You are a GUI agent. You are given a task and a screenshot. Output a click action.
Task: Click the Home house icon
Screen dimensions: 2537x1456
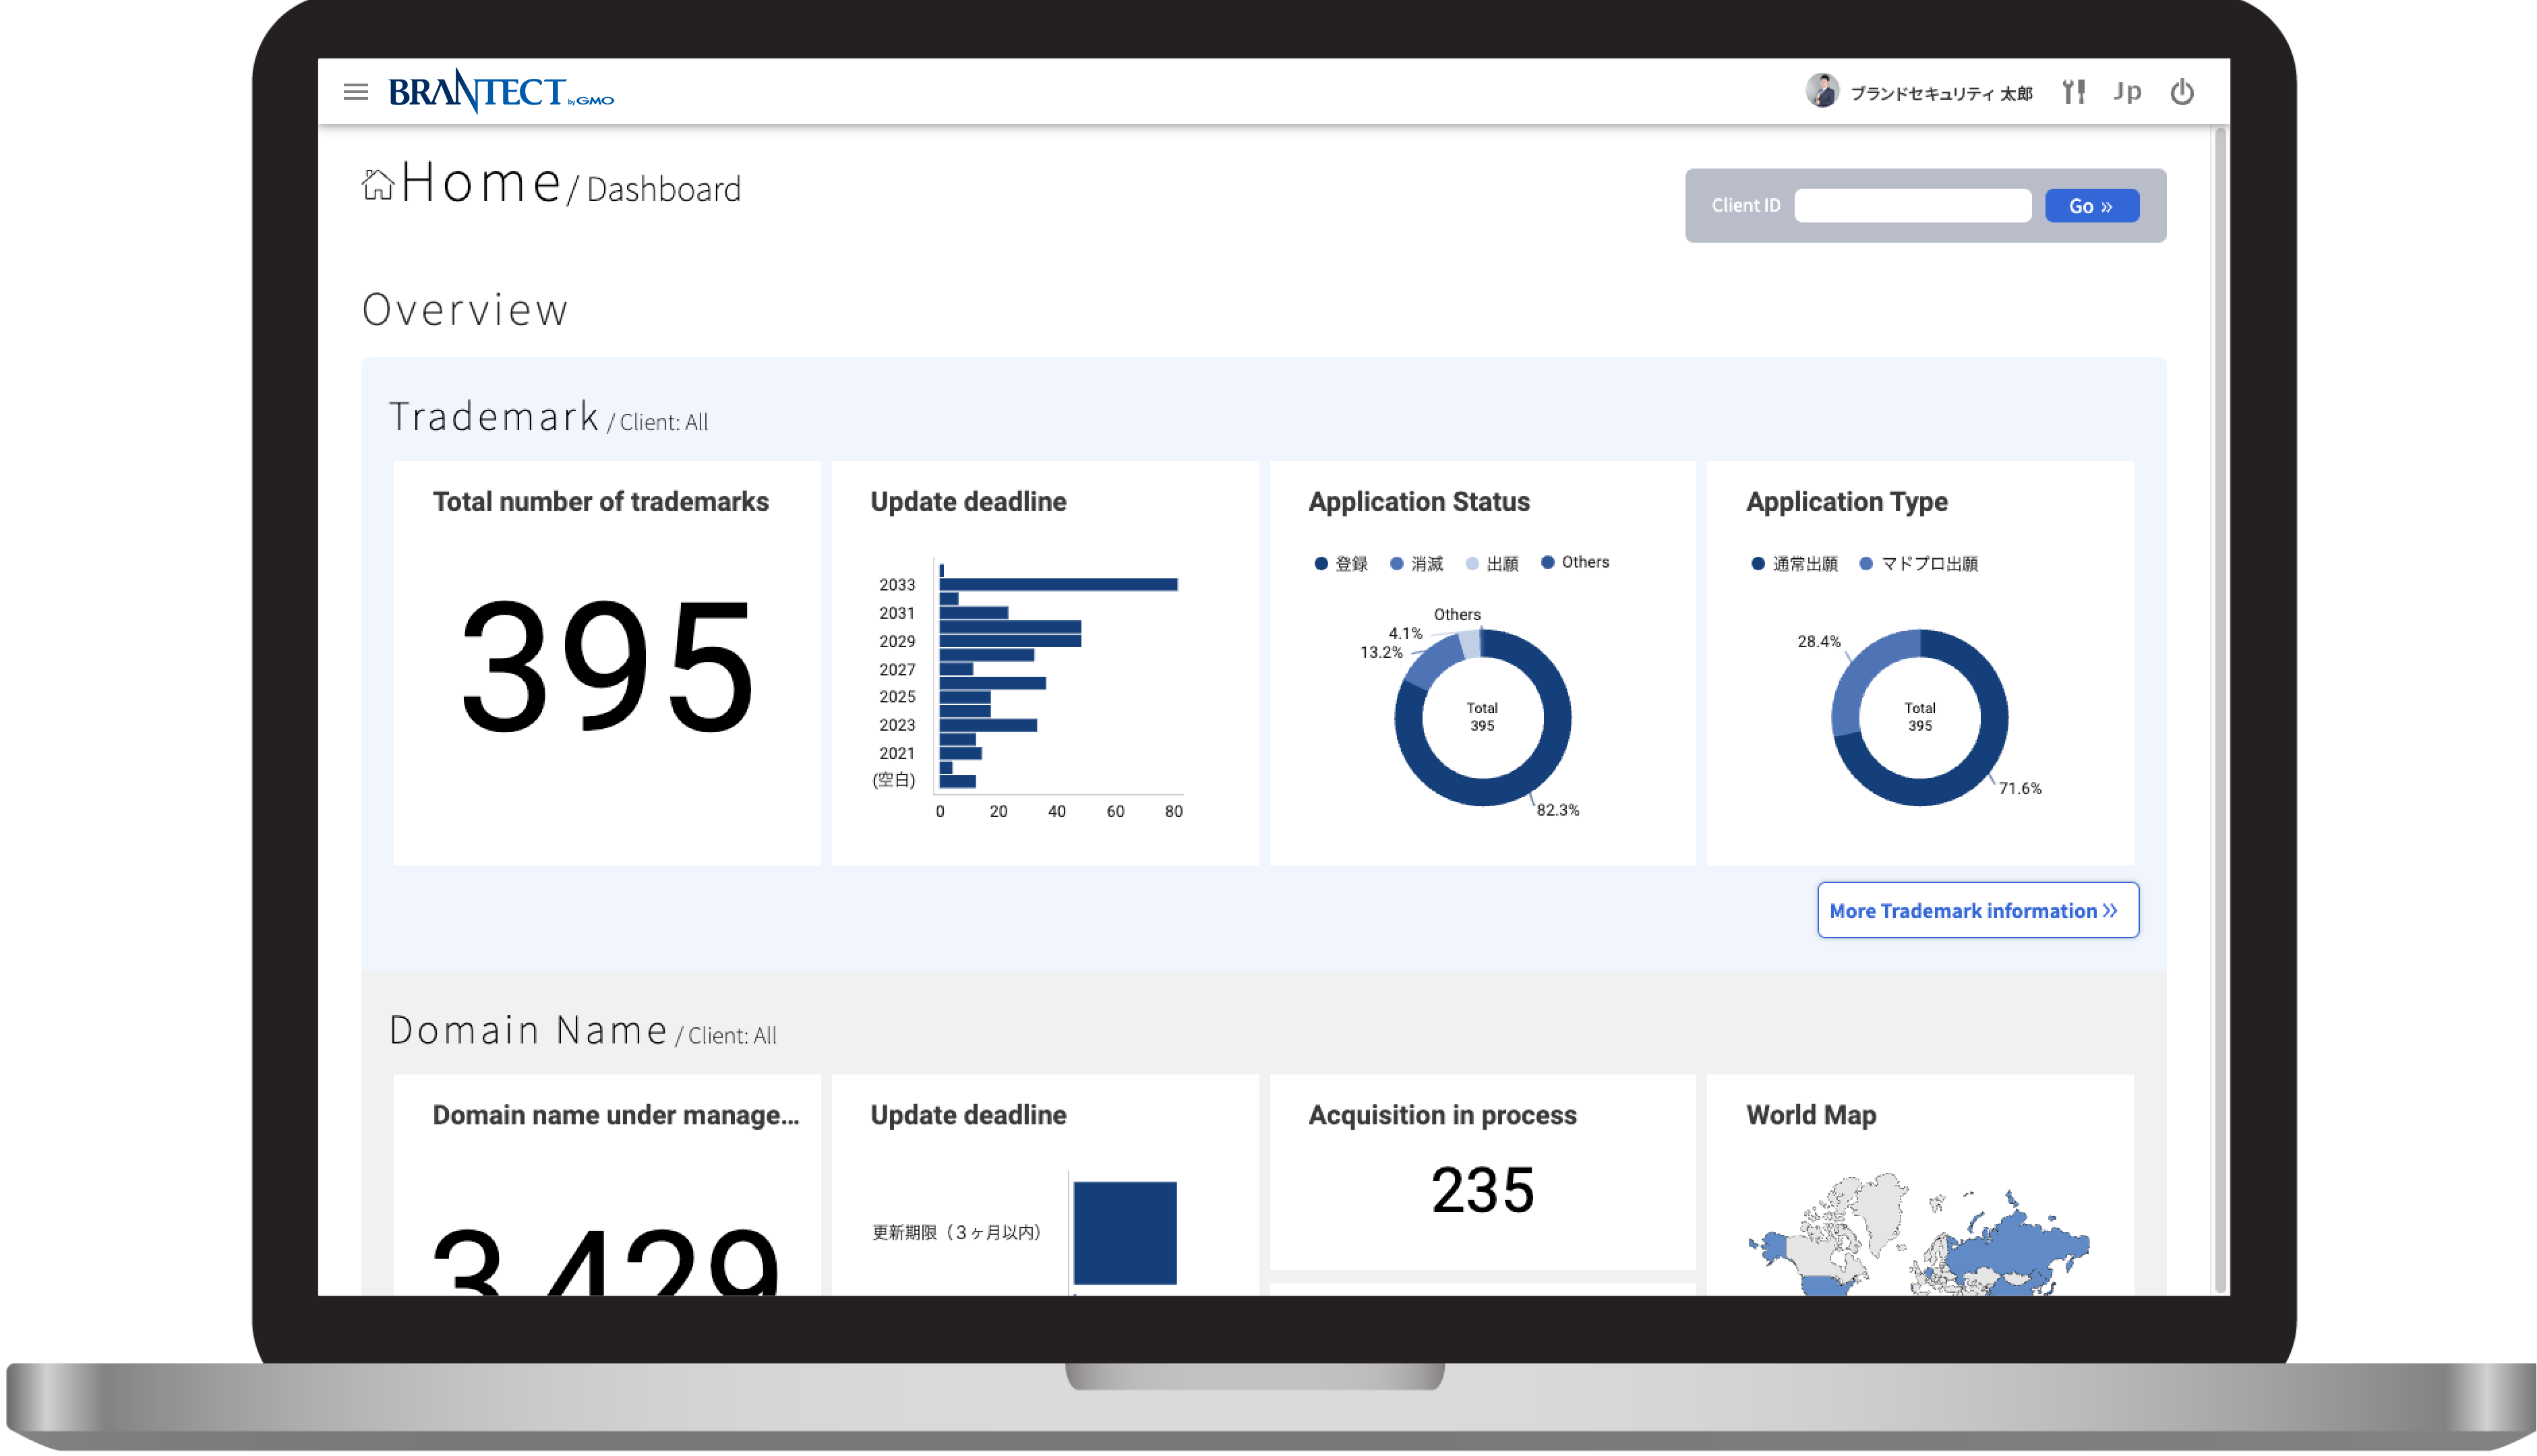click(x=377, y=185)
